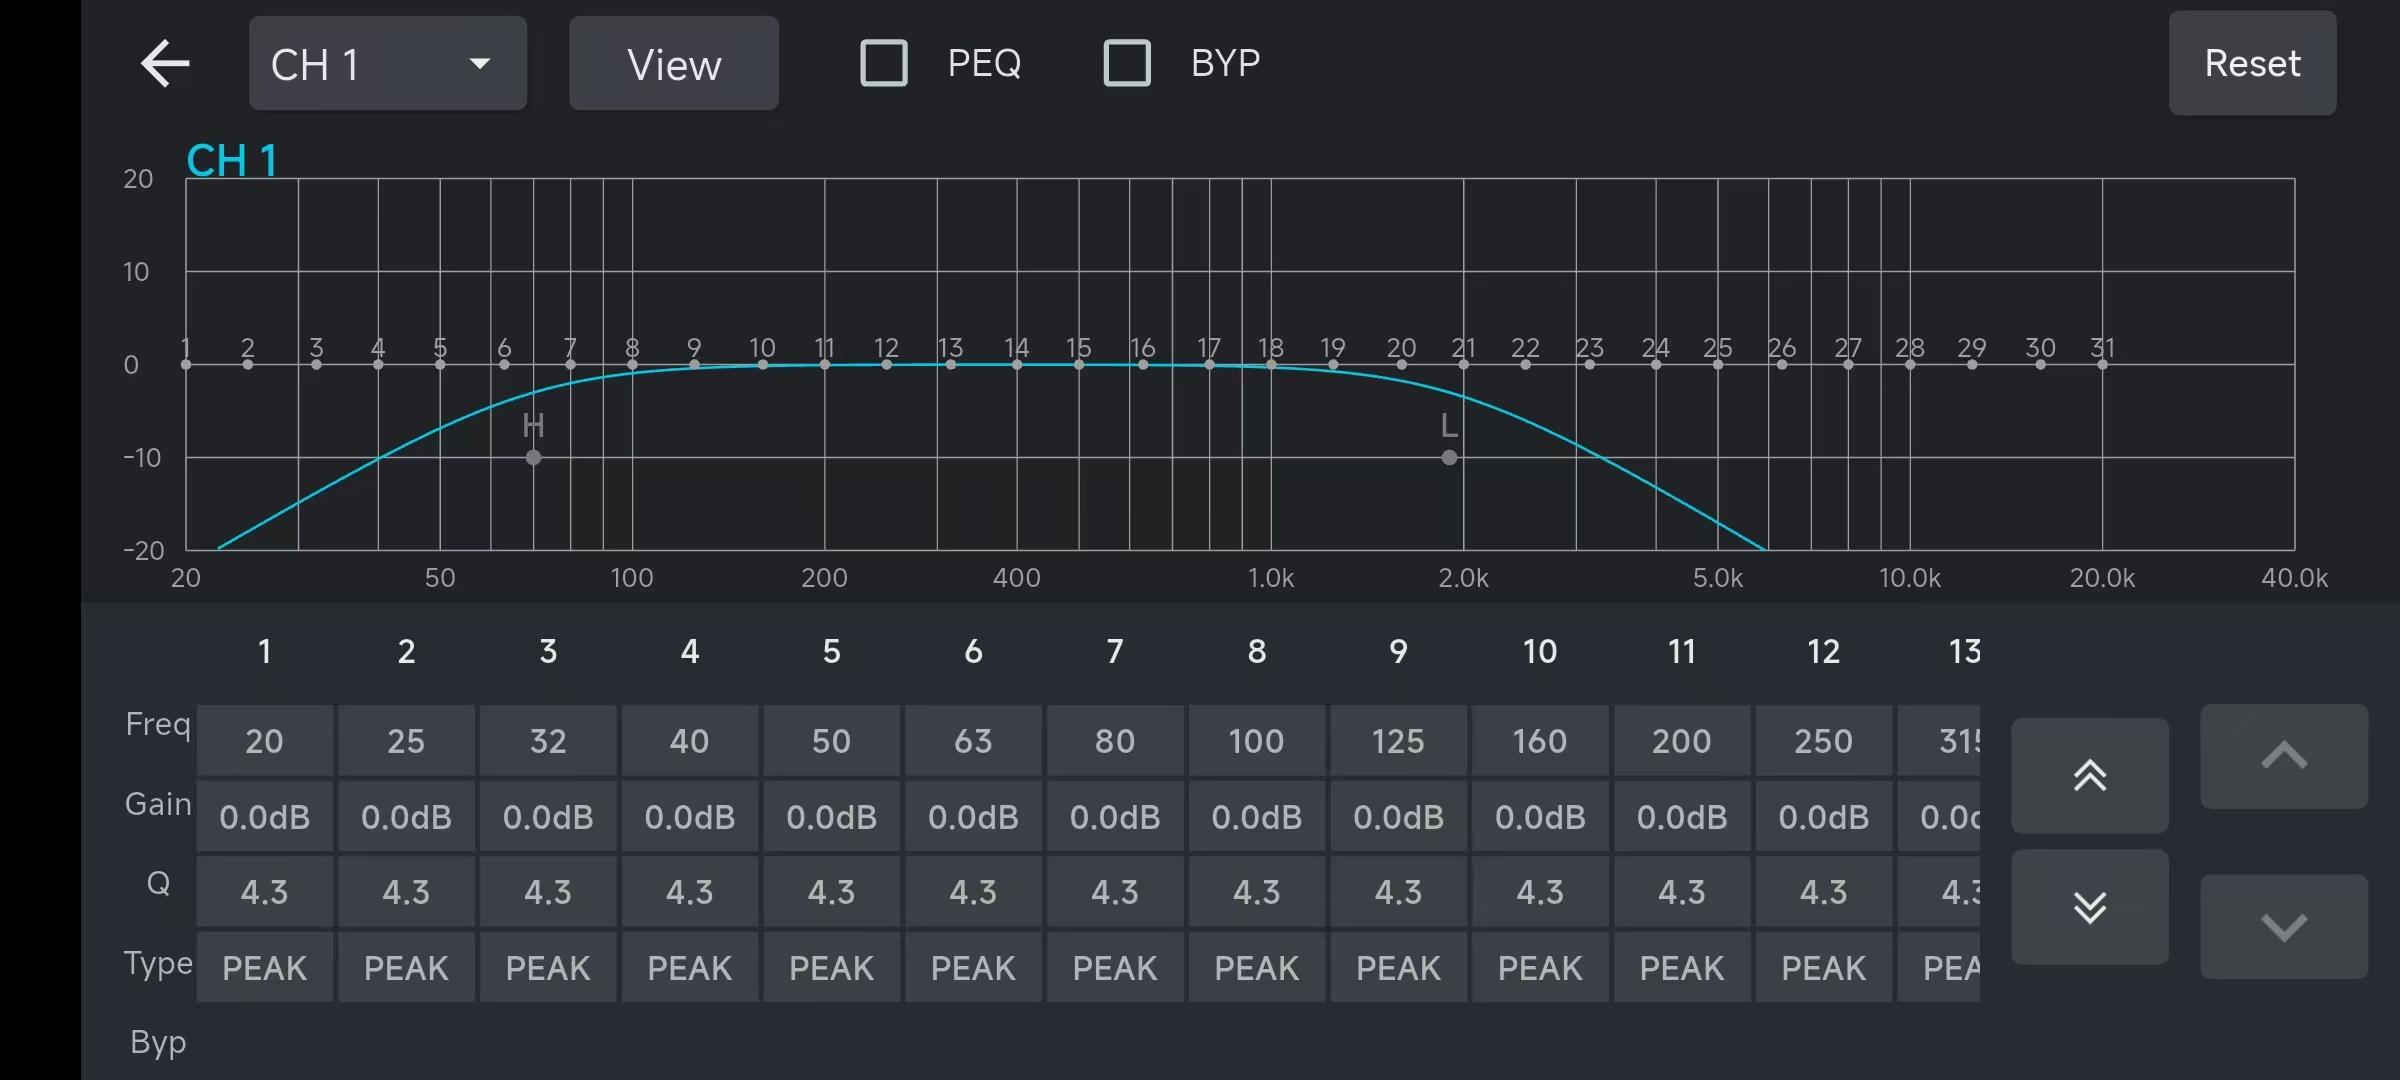Select the high-pass H filter handle

pos(533,457)
